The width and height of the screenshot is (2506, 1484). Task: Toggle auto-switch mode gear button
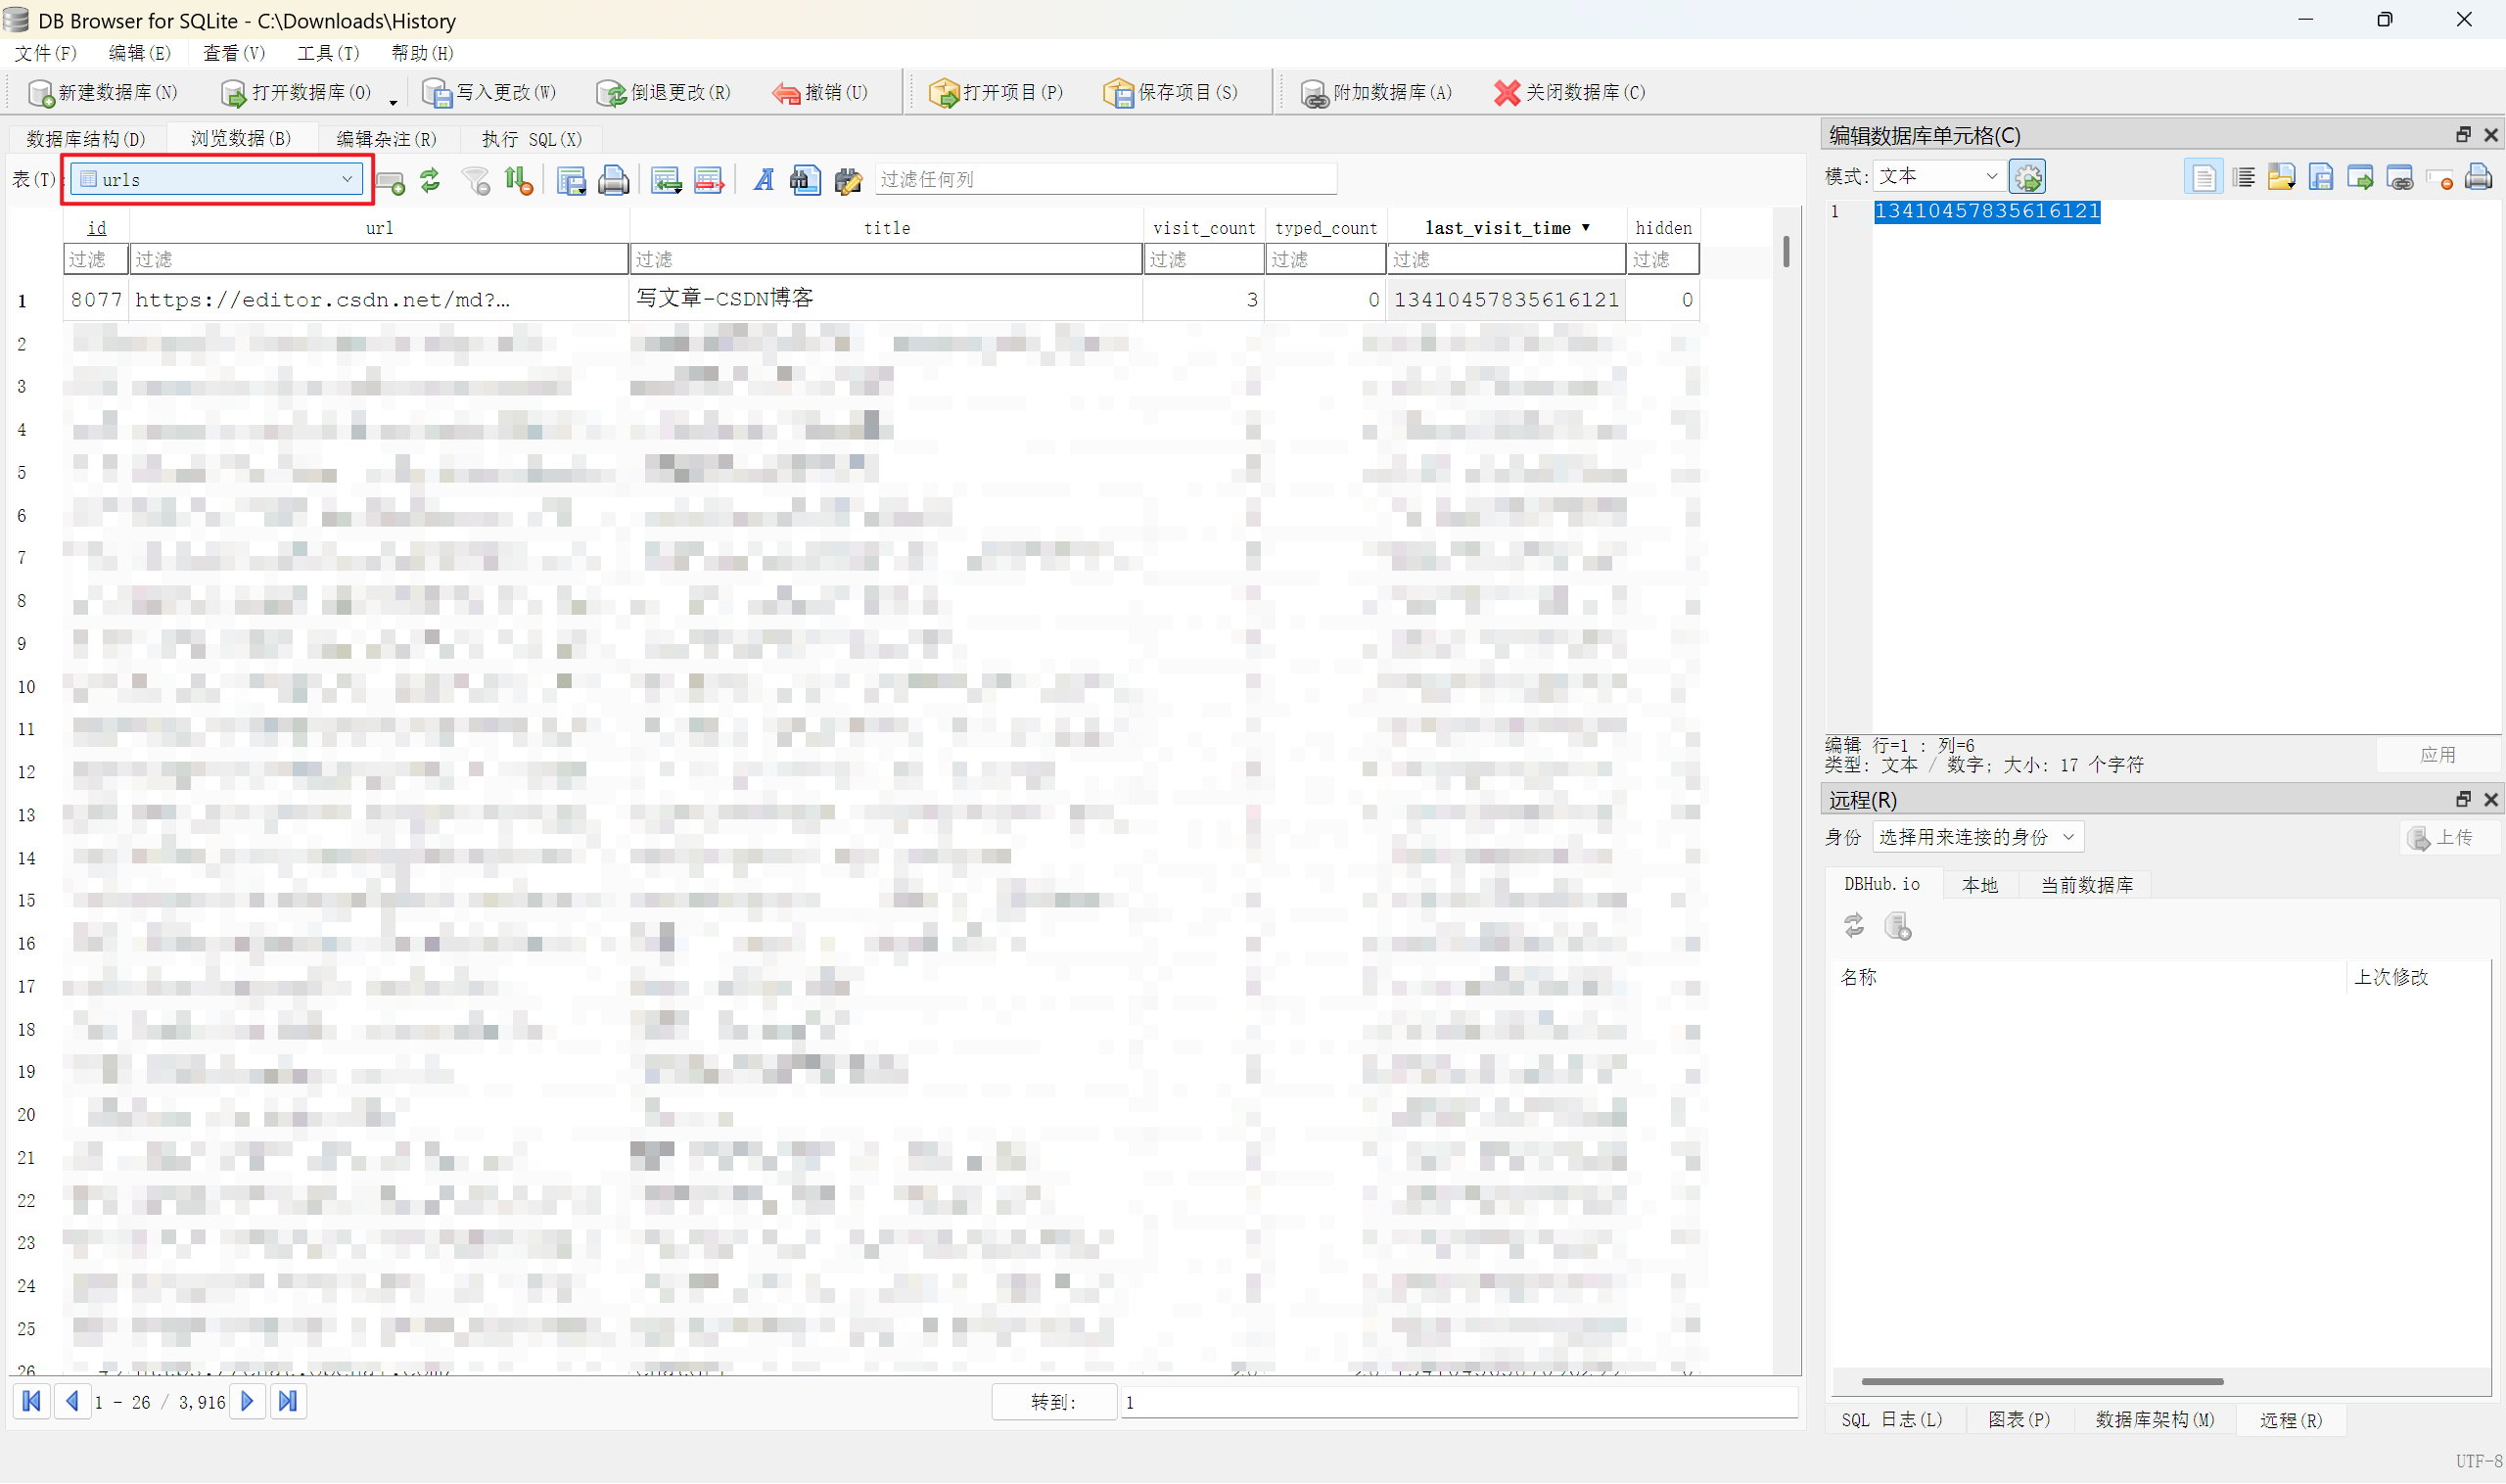click(2027, 177)
